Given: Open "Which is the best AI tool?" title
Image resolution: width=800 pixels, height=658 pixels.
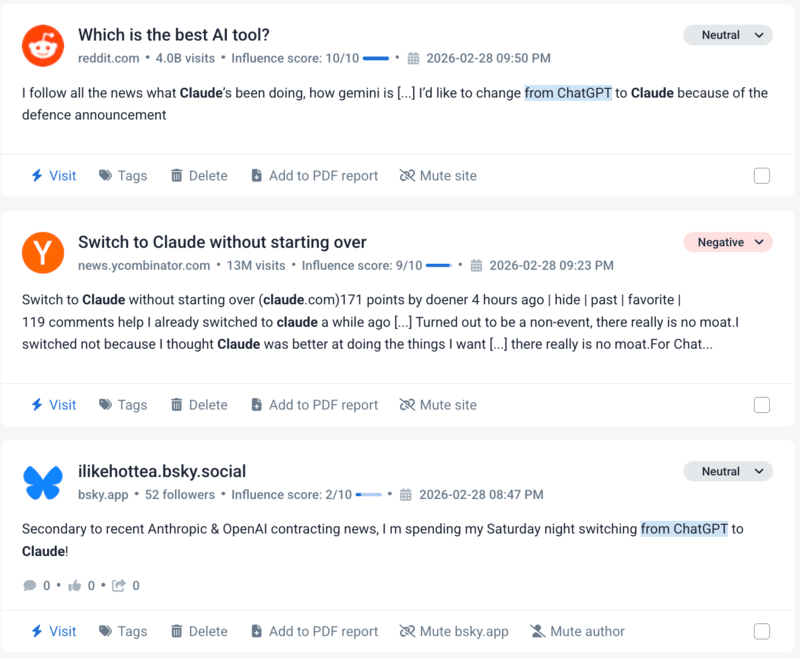Looking at the screenshot, I should (x=174, y=35).
